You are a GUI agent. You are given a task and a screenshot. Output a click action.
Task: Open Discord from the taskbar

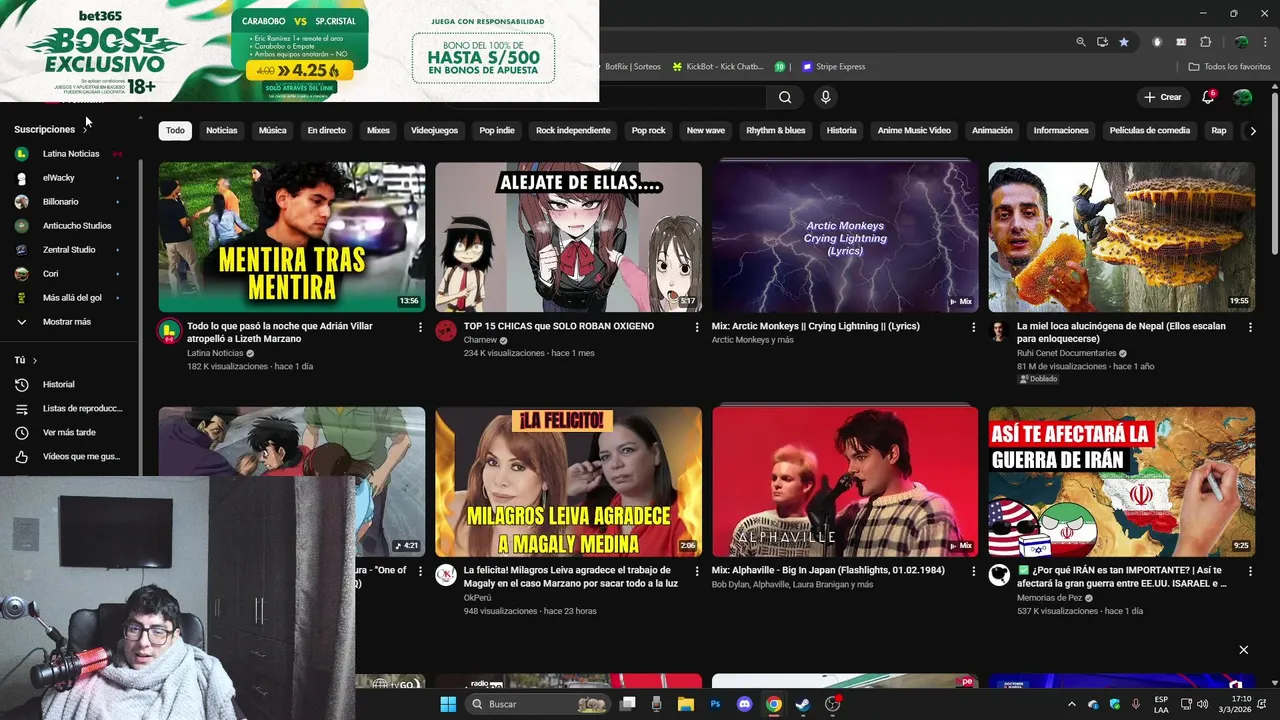744,704
